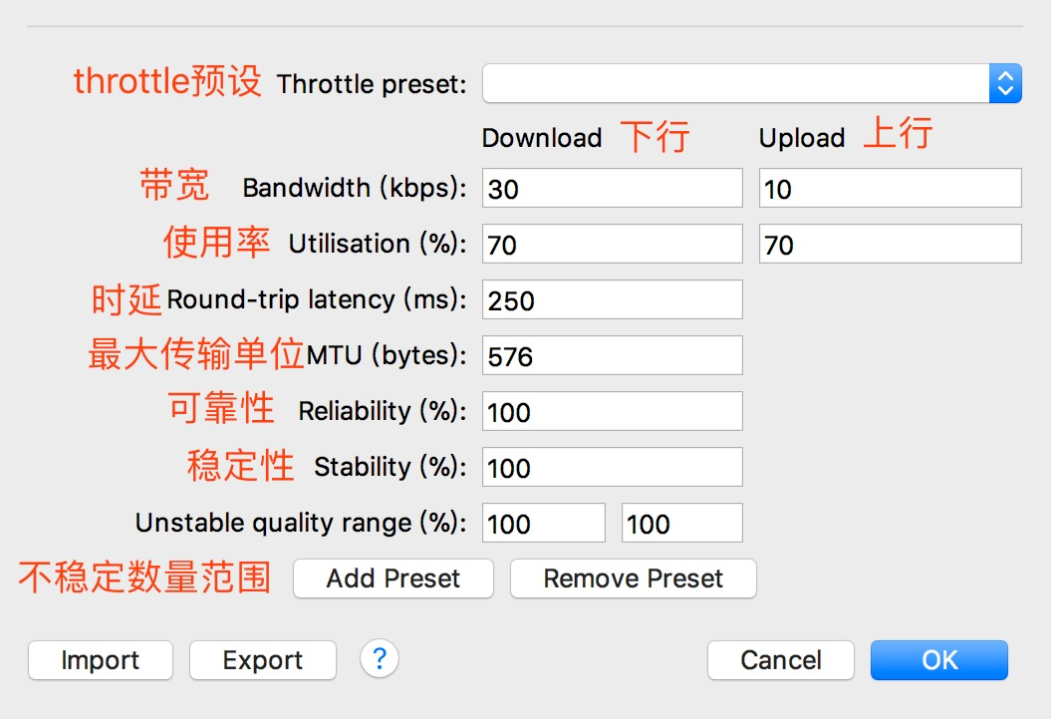Select the Reliability percentage field
Viewport: 1051px width, 722px height.
[x=612, y=411]
